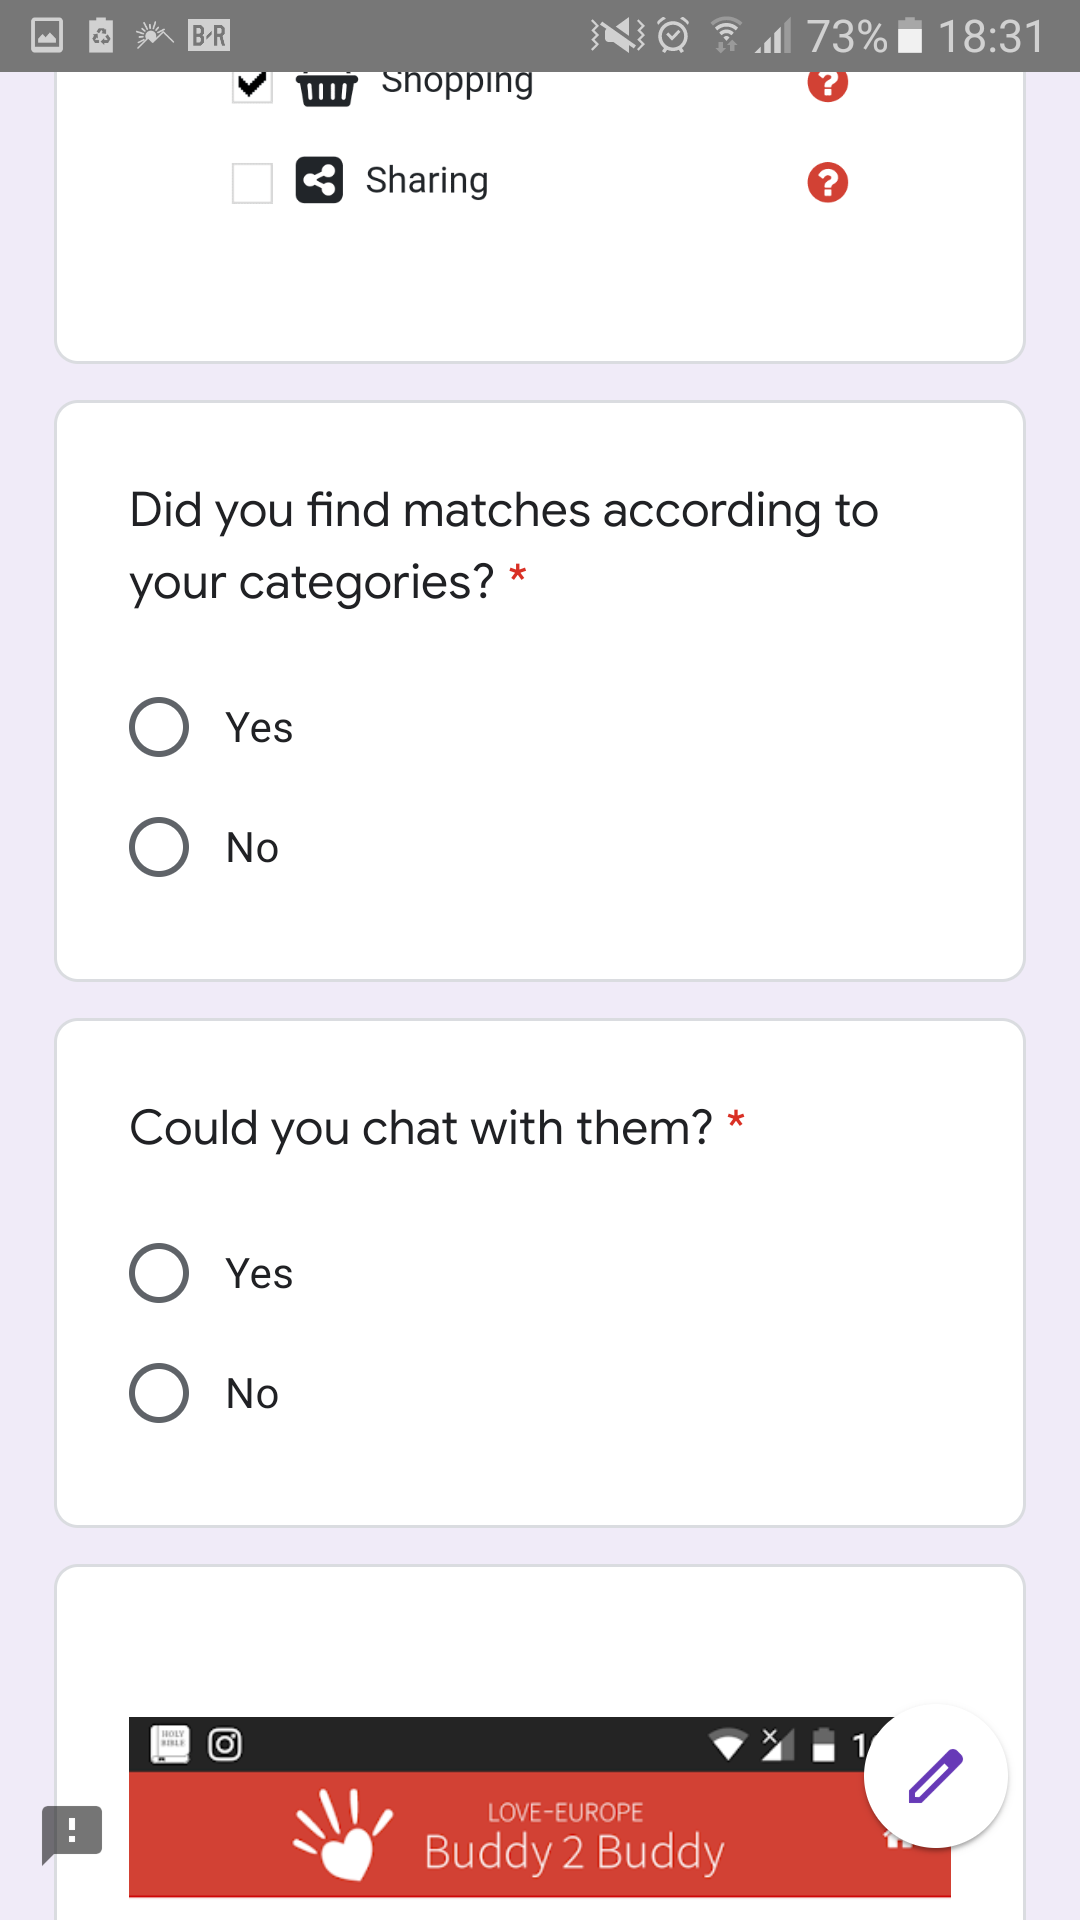Tap the Shopping help question mark

pyautogui.click(x=827, y=84)
